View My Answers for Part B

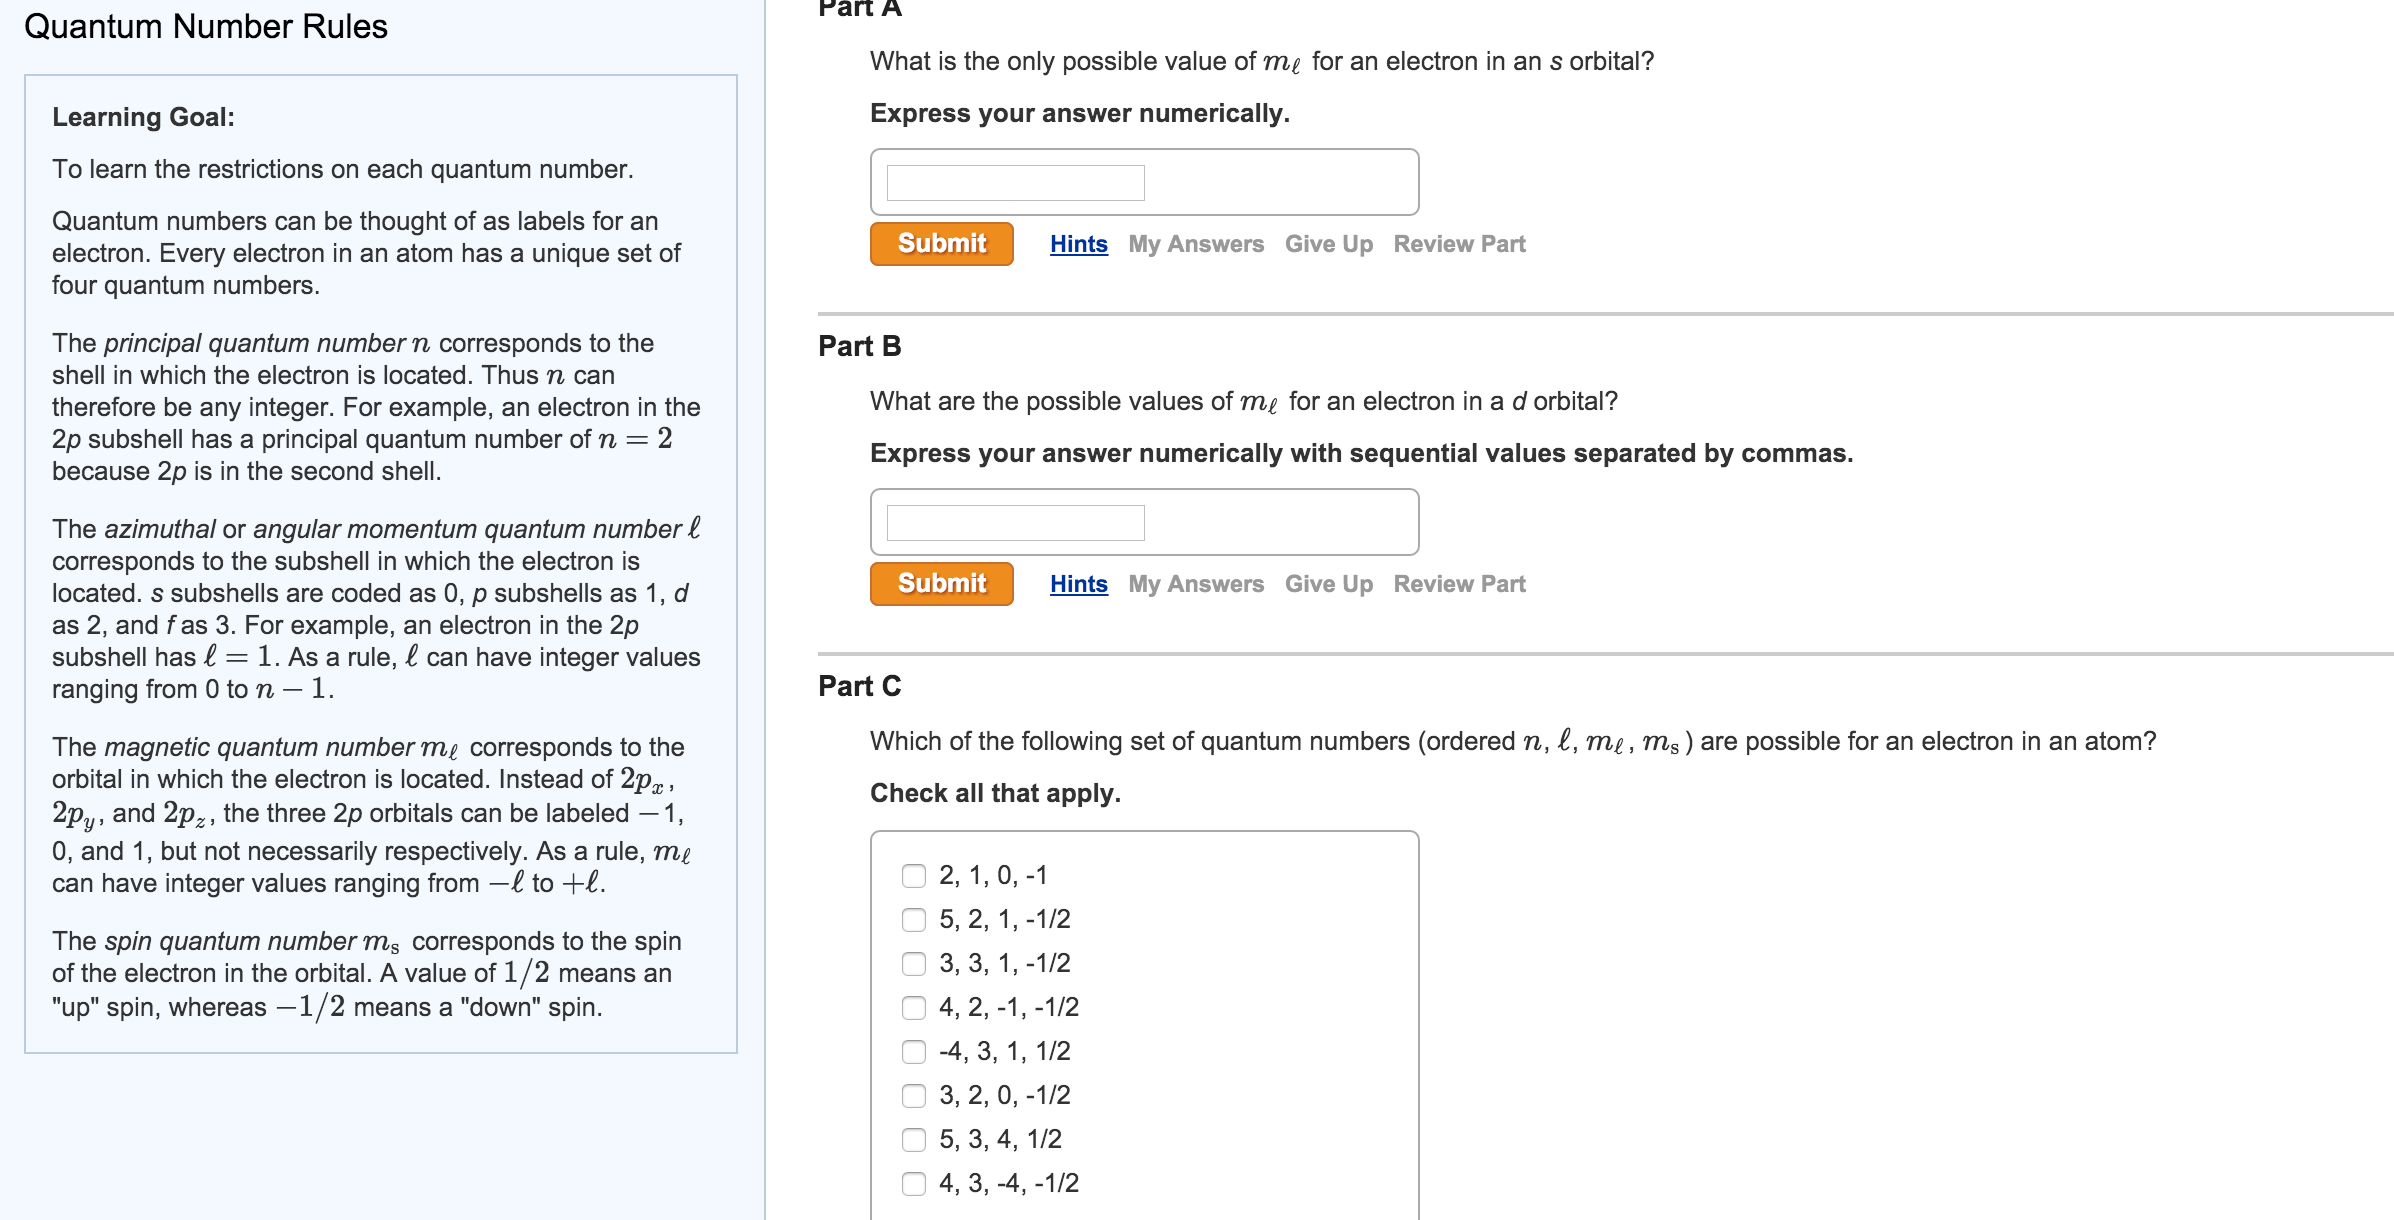click(1194, 583)
